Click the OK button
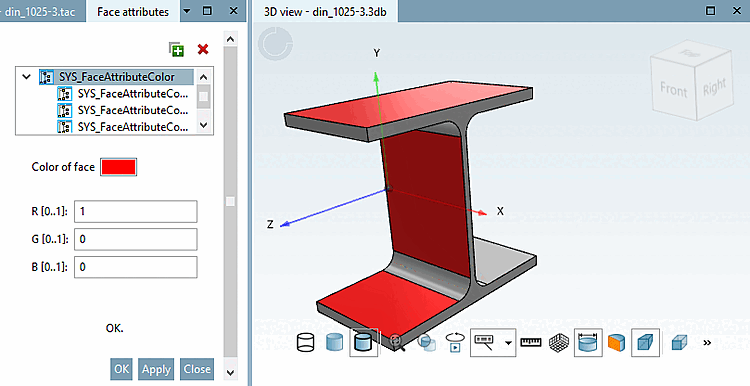750x386 pixels. pos(121,369)
